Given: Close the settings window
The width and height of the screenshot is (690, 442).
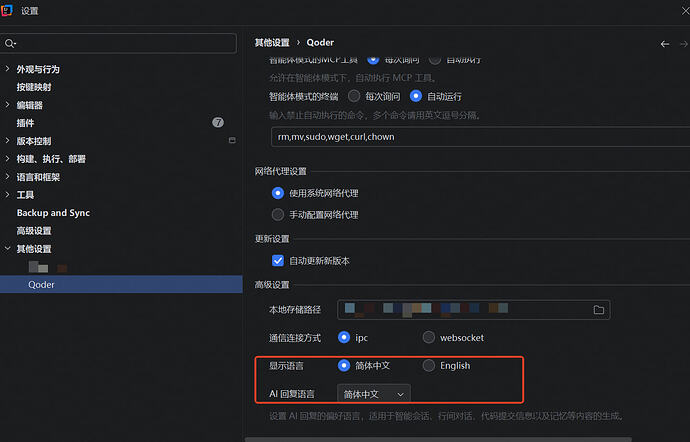Looking at the screenshot, I should click(686, 11).
